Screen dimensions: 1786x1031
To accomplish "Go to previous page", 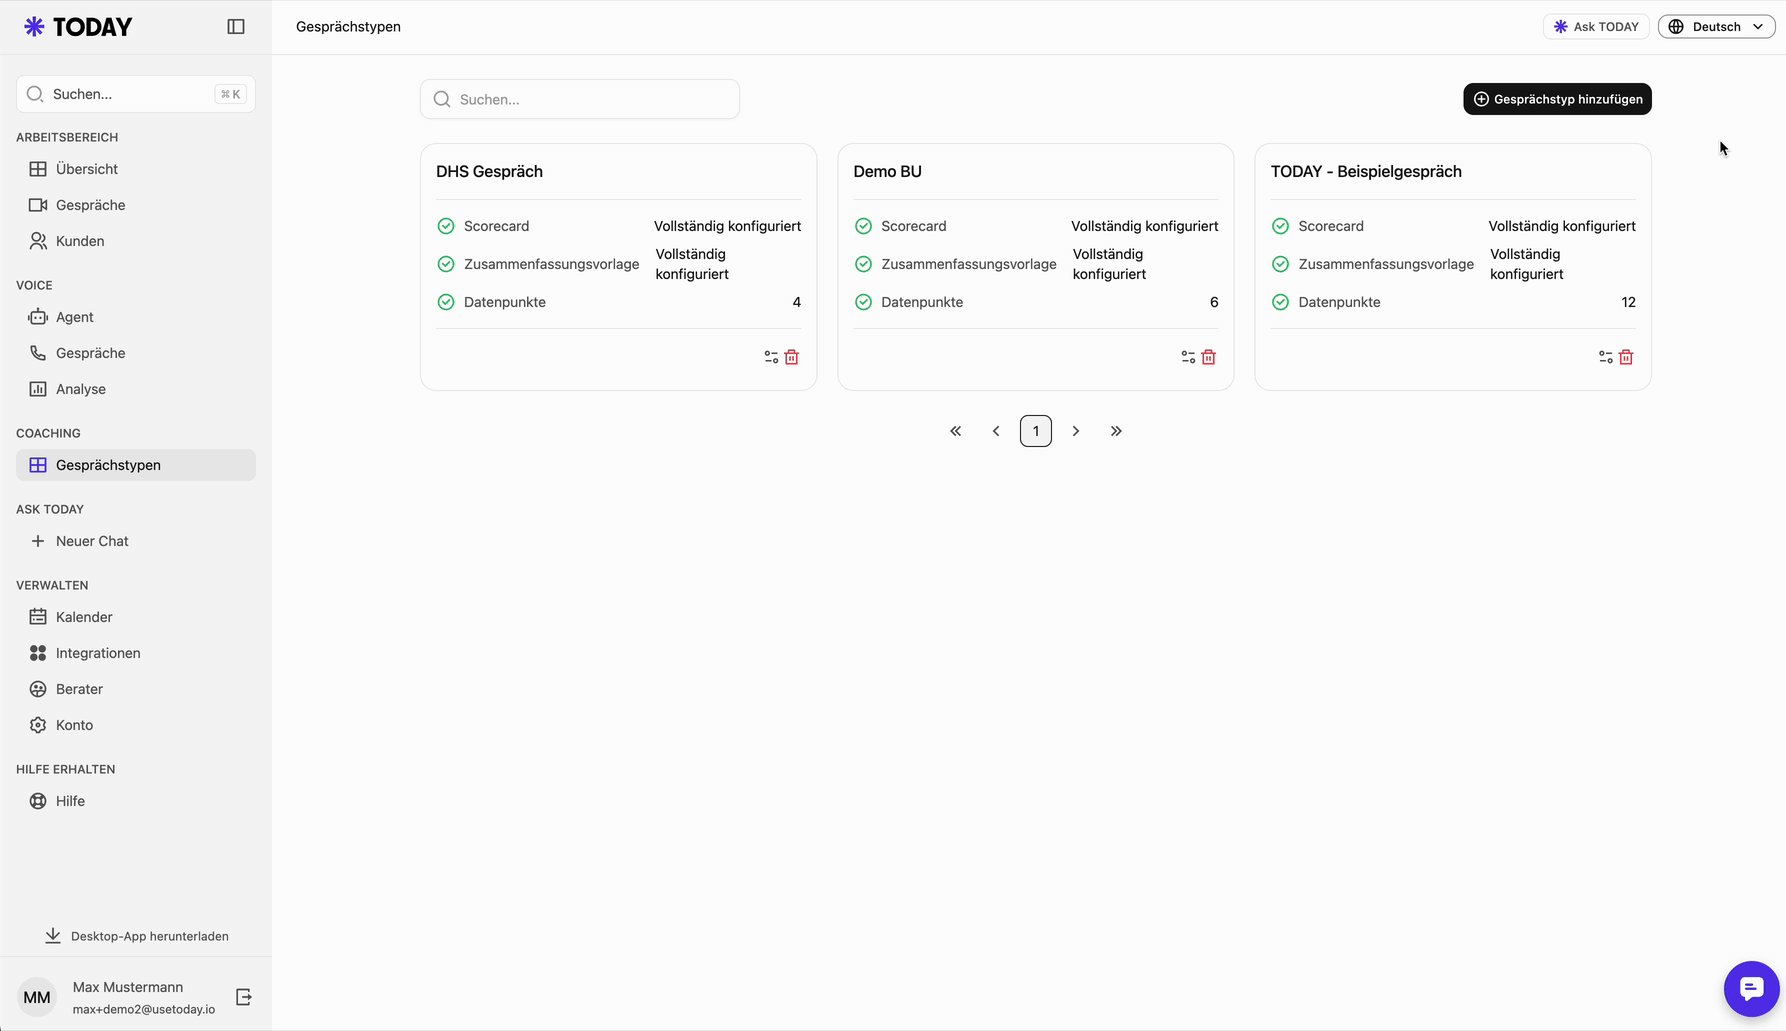I will (x=996, y=431).
